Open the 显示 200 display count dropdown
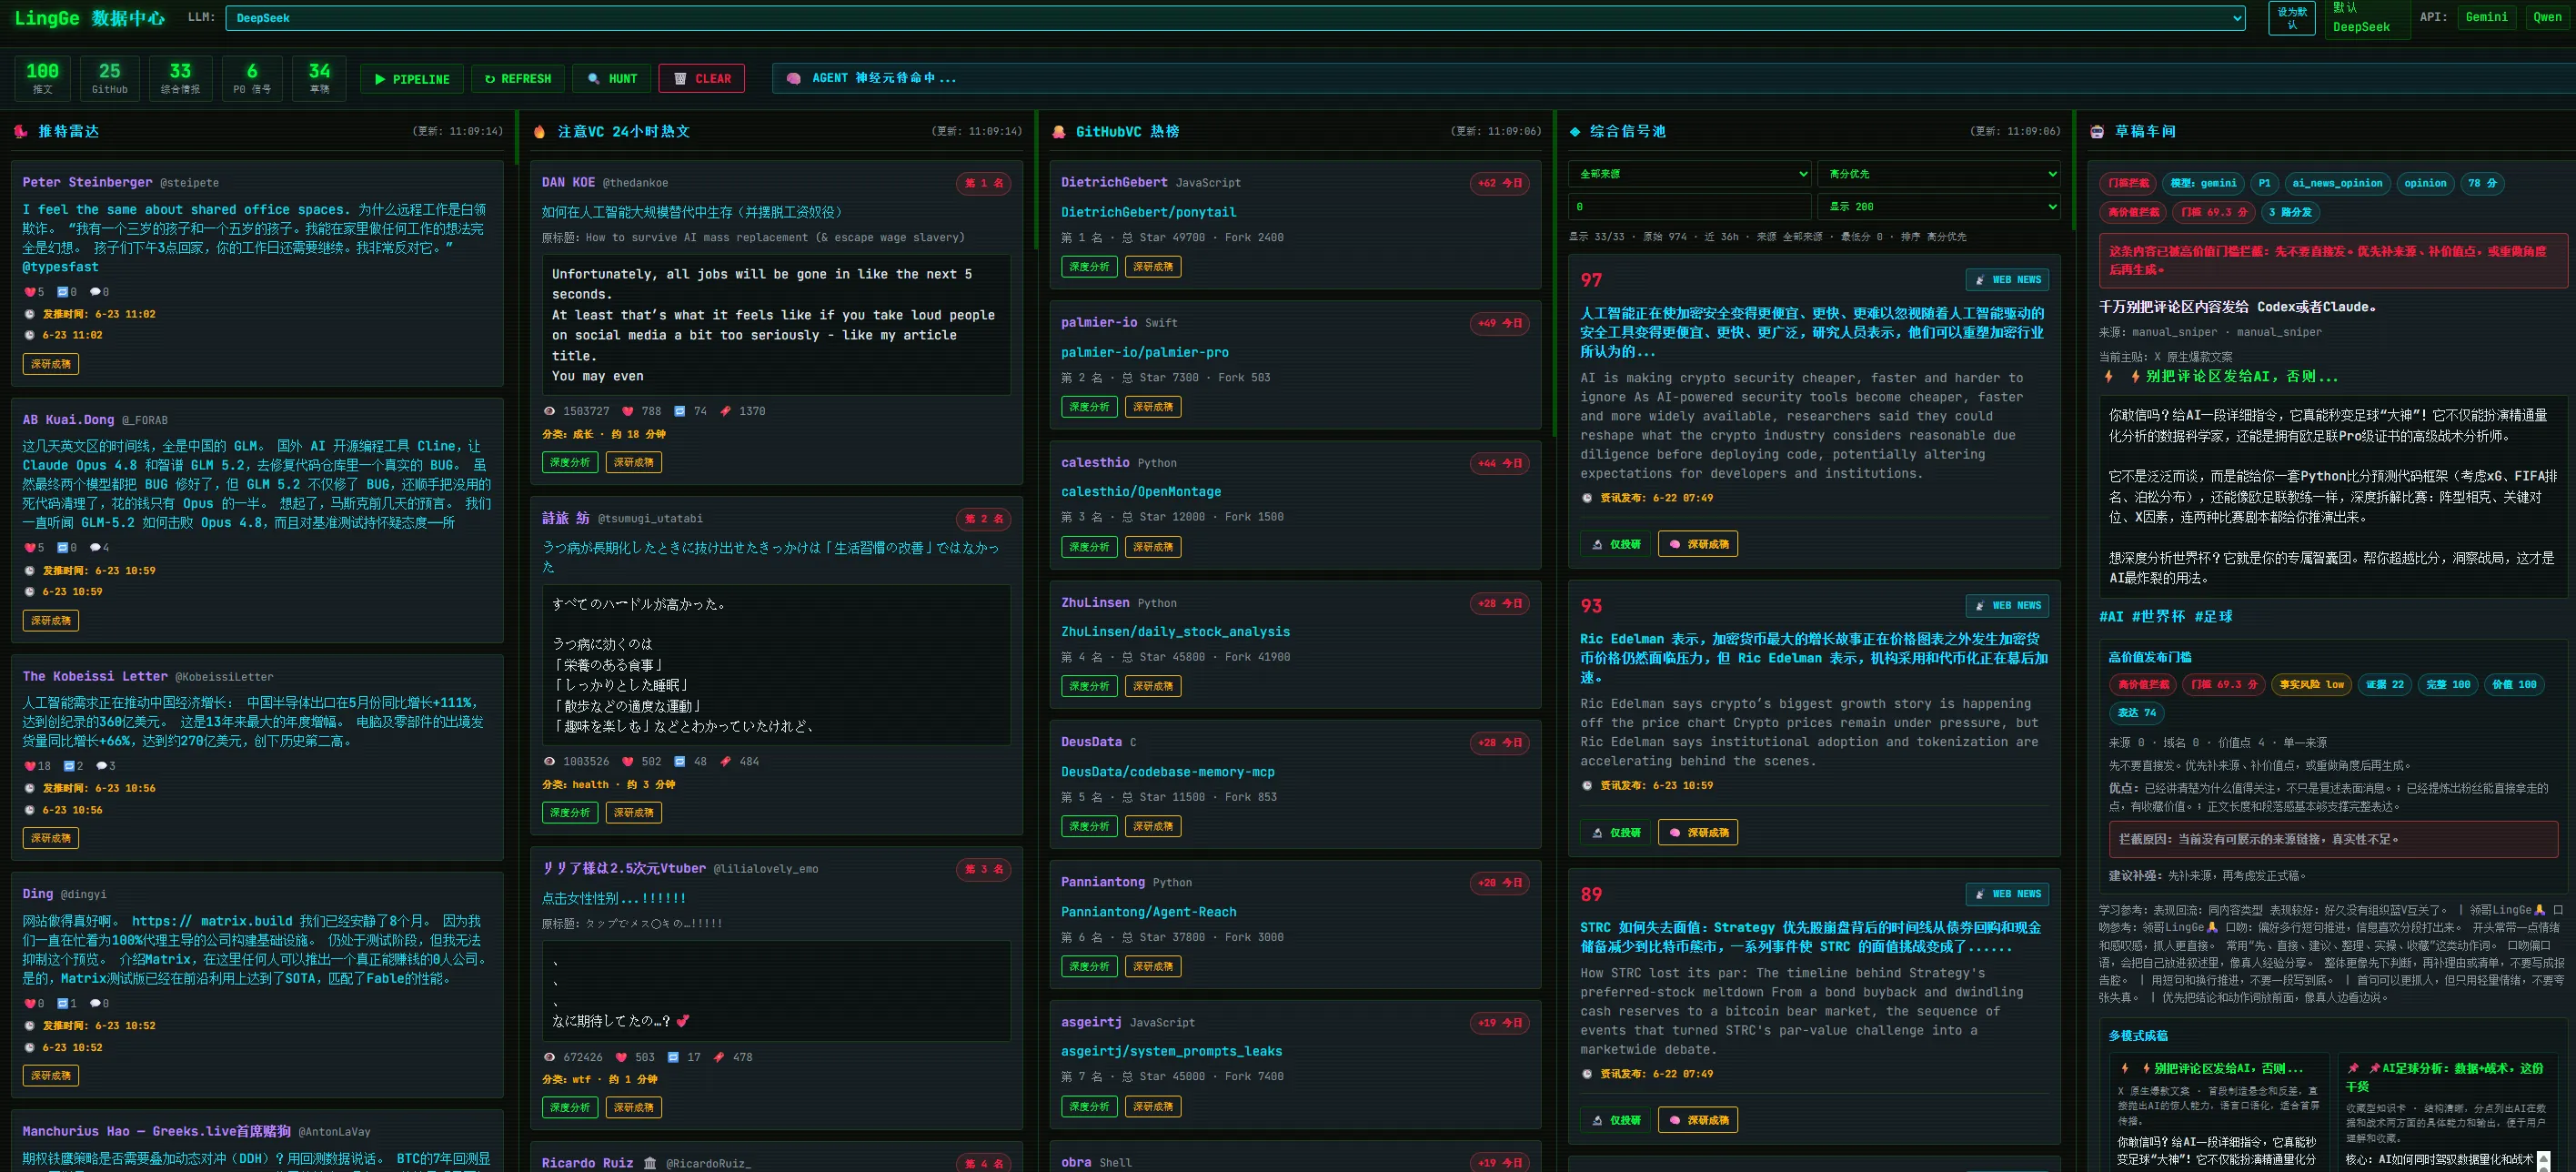This screenshot has width=2576, height=1172. tap(1938, 207)
